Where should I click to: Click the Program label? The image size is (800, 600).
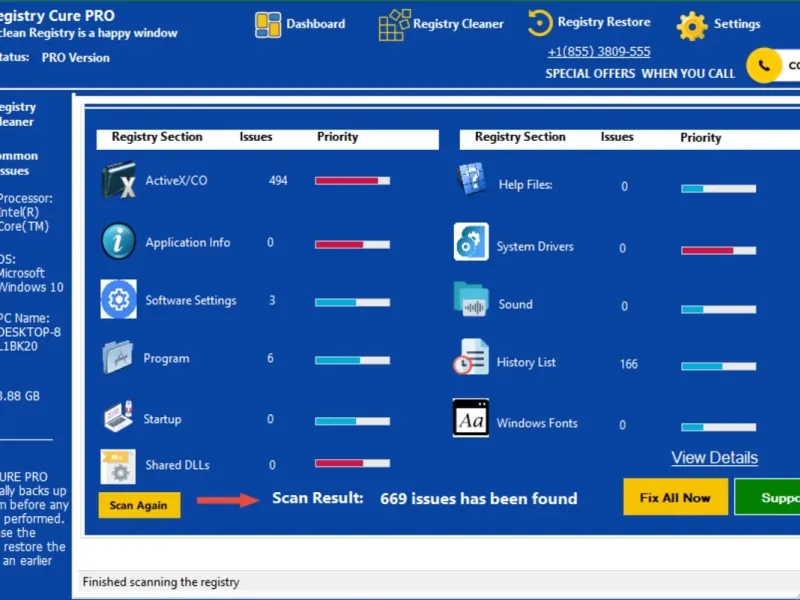(x=166, y=359)
